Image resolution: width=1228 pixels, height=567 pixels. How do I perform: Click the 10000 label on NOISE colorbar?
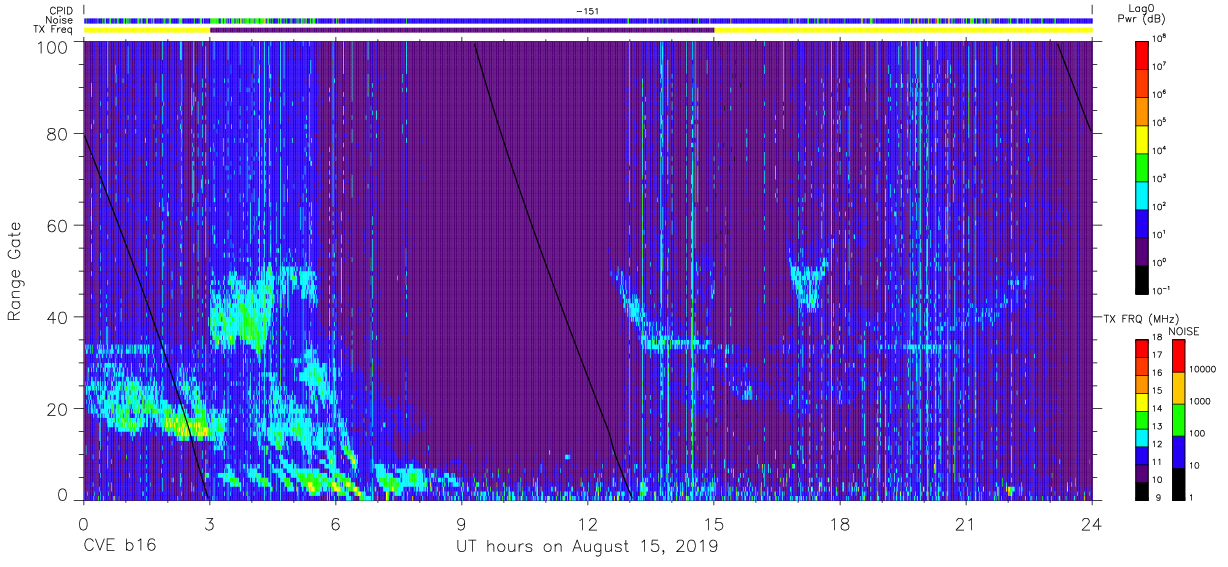coord(1202,370)
